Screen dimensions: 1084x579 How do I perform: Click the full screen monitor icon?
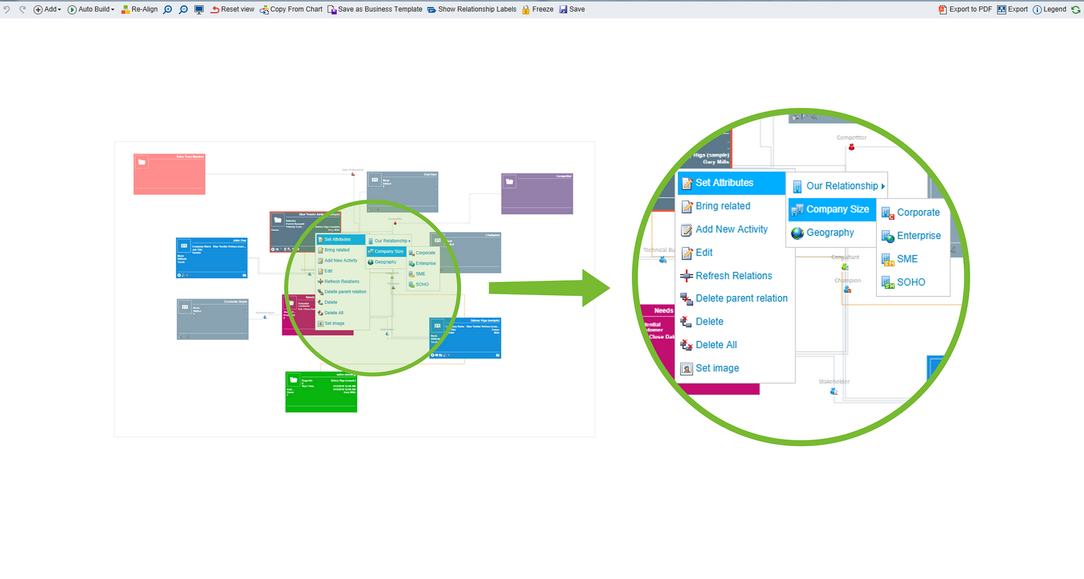point(199,9)
